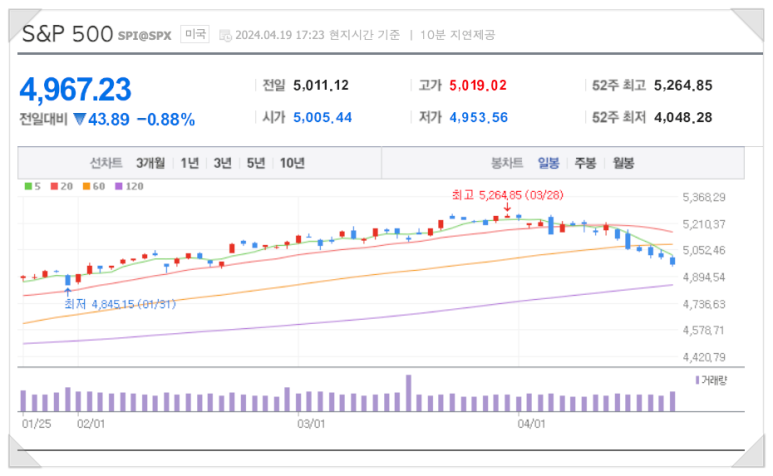Click the 10분 지연제공 delay notice
The image size is (773, 476).
457,35
